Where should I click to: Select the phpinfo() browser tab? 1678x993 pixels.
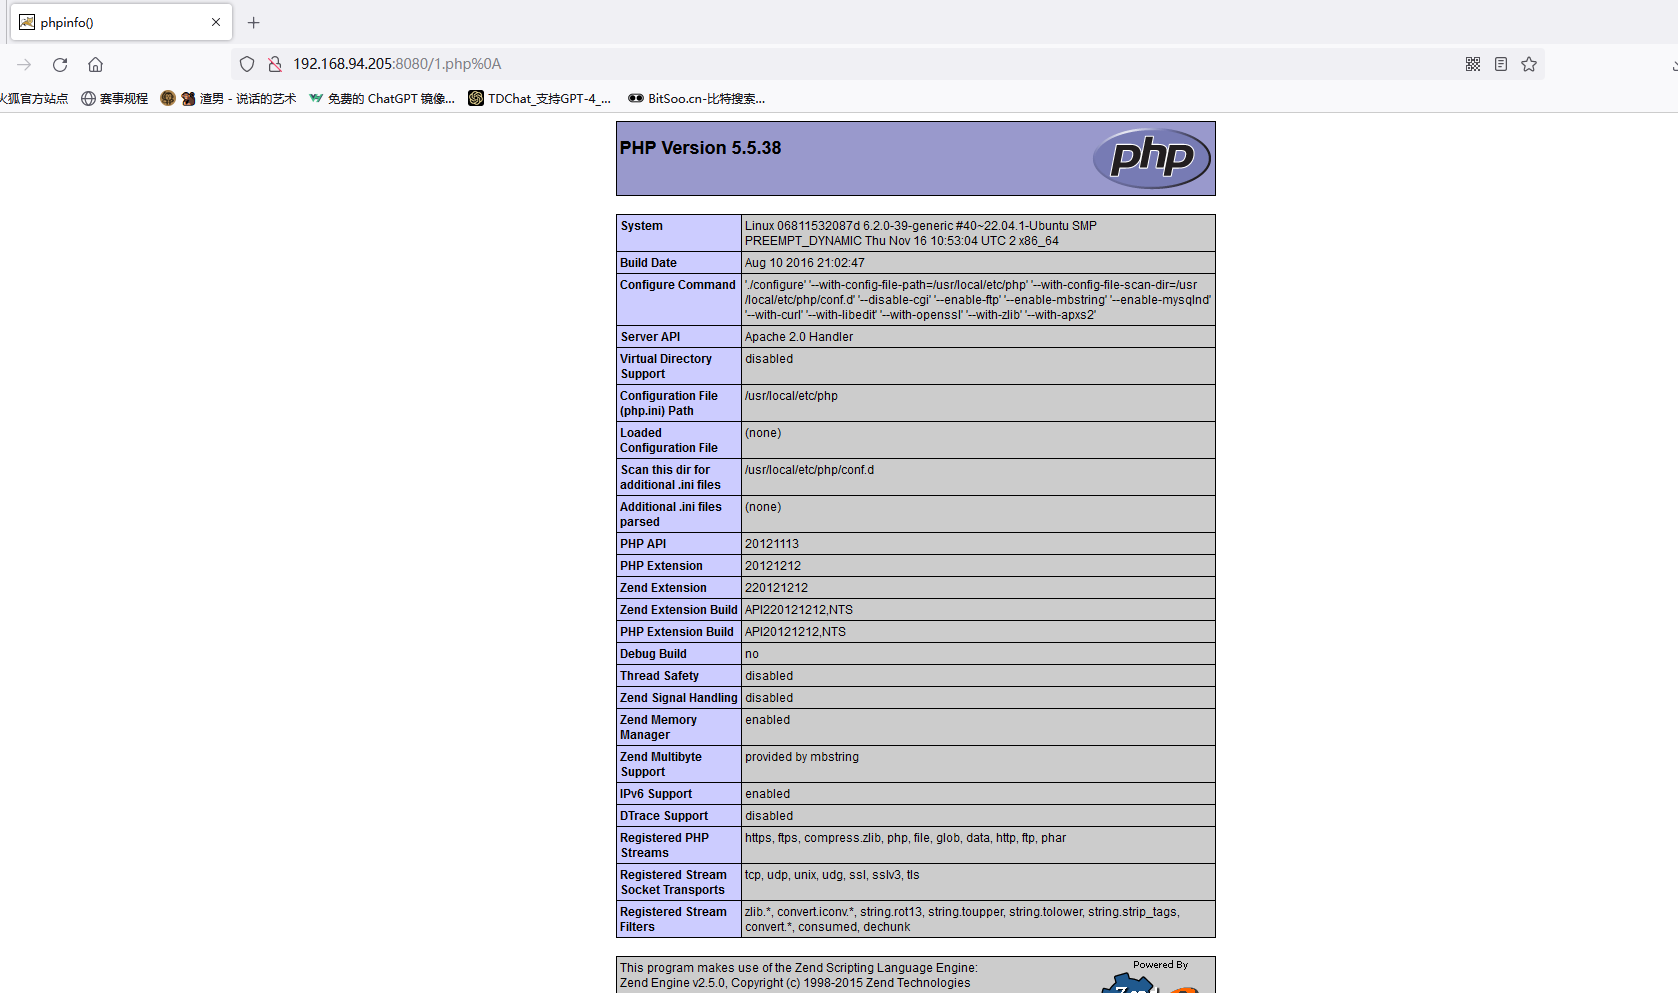pos(121,22)
